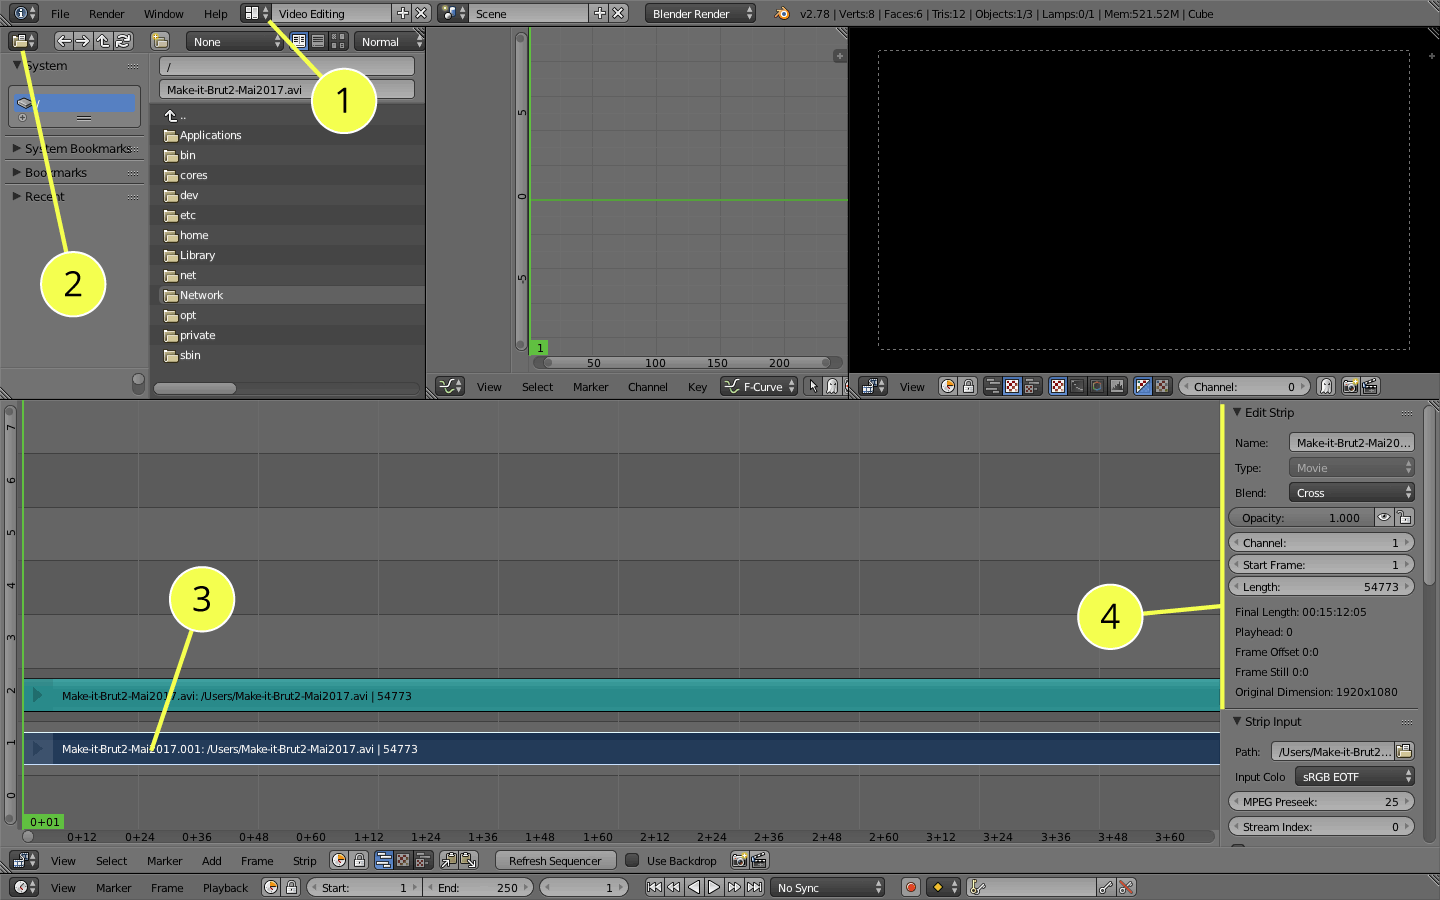Viewport: 1440px width, 900px height.
Task: Open the Help menu
Action: point(215,13)
